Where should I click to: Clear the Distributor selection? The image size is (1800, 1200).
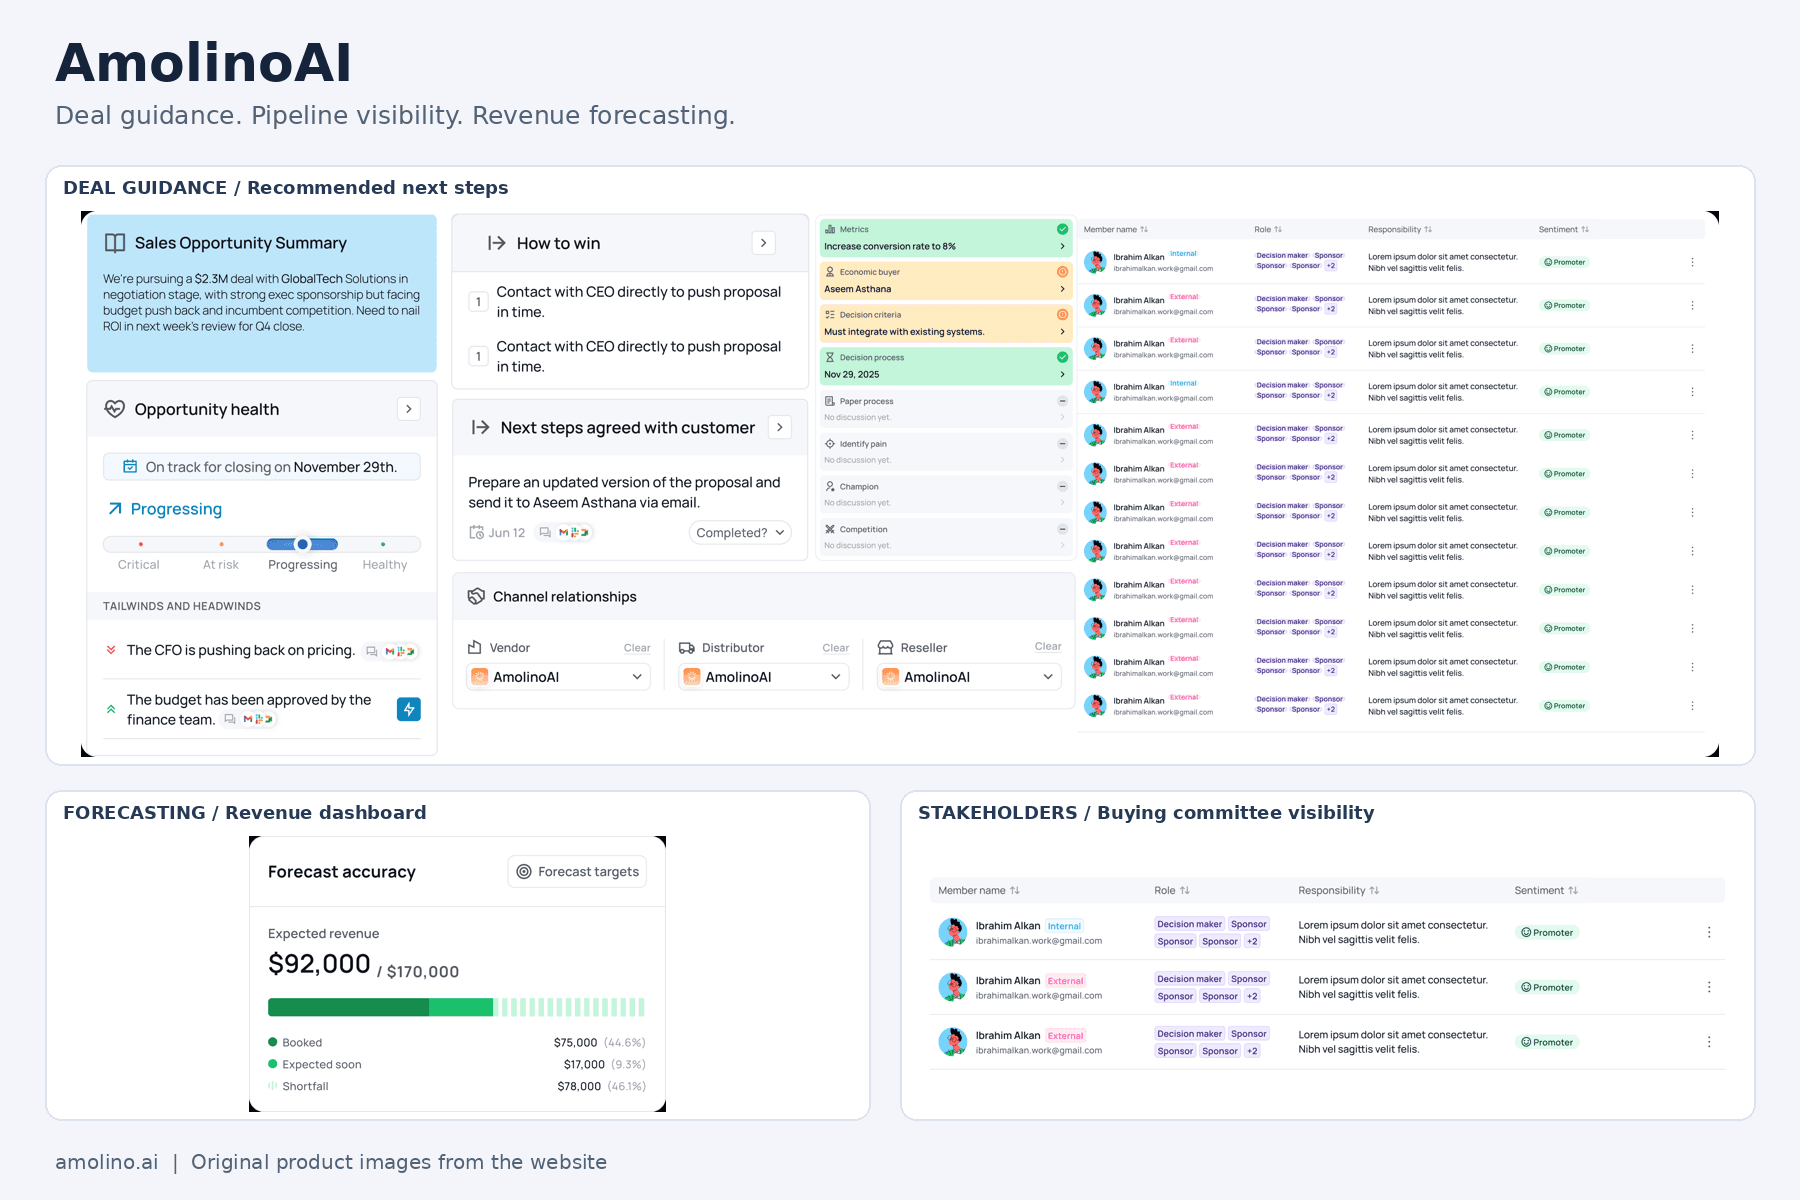click(x=835, y=648)
